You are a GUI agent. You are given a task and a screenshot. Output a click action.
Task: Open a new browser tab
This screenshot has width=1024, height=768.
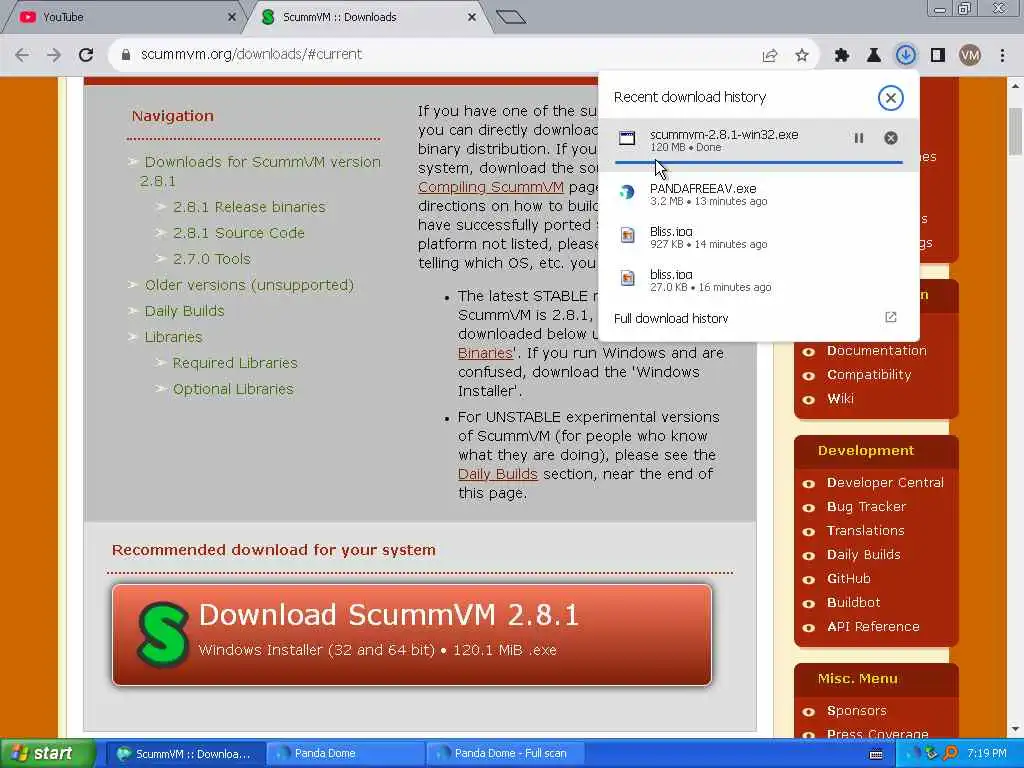pyautogui.click(x=511, y=17)
